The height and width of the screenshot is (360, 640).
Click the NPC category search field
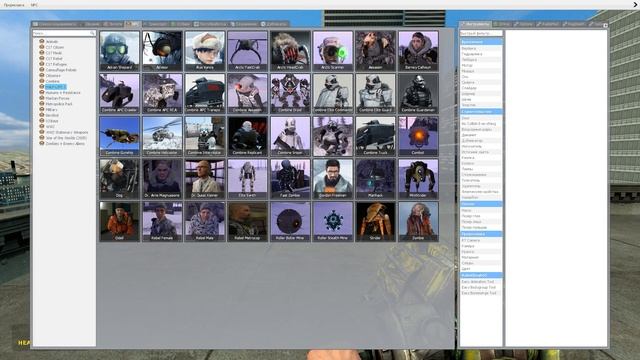[x=64, y=33]
